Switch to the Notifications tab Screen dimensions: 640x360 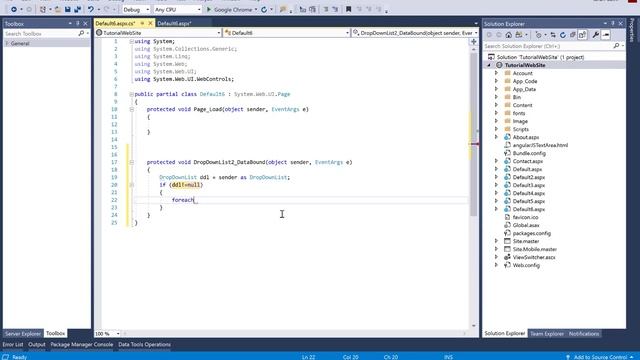click(x=584, y=333)
